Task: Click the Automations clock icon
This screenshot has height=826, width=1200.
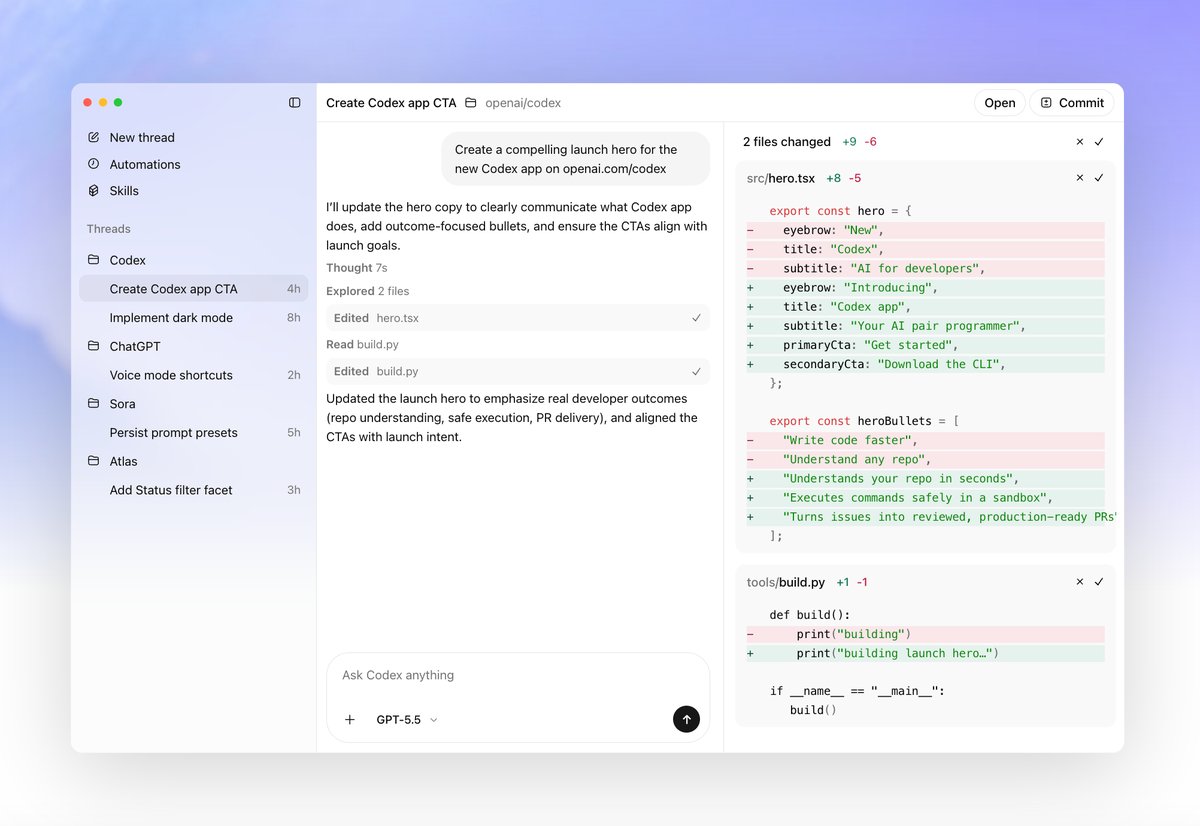Action: pyautogui.click(x=94, y=164)
